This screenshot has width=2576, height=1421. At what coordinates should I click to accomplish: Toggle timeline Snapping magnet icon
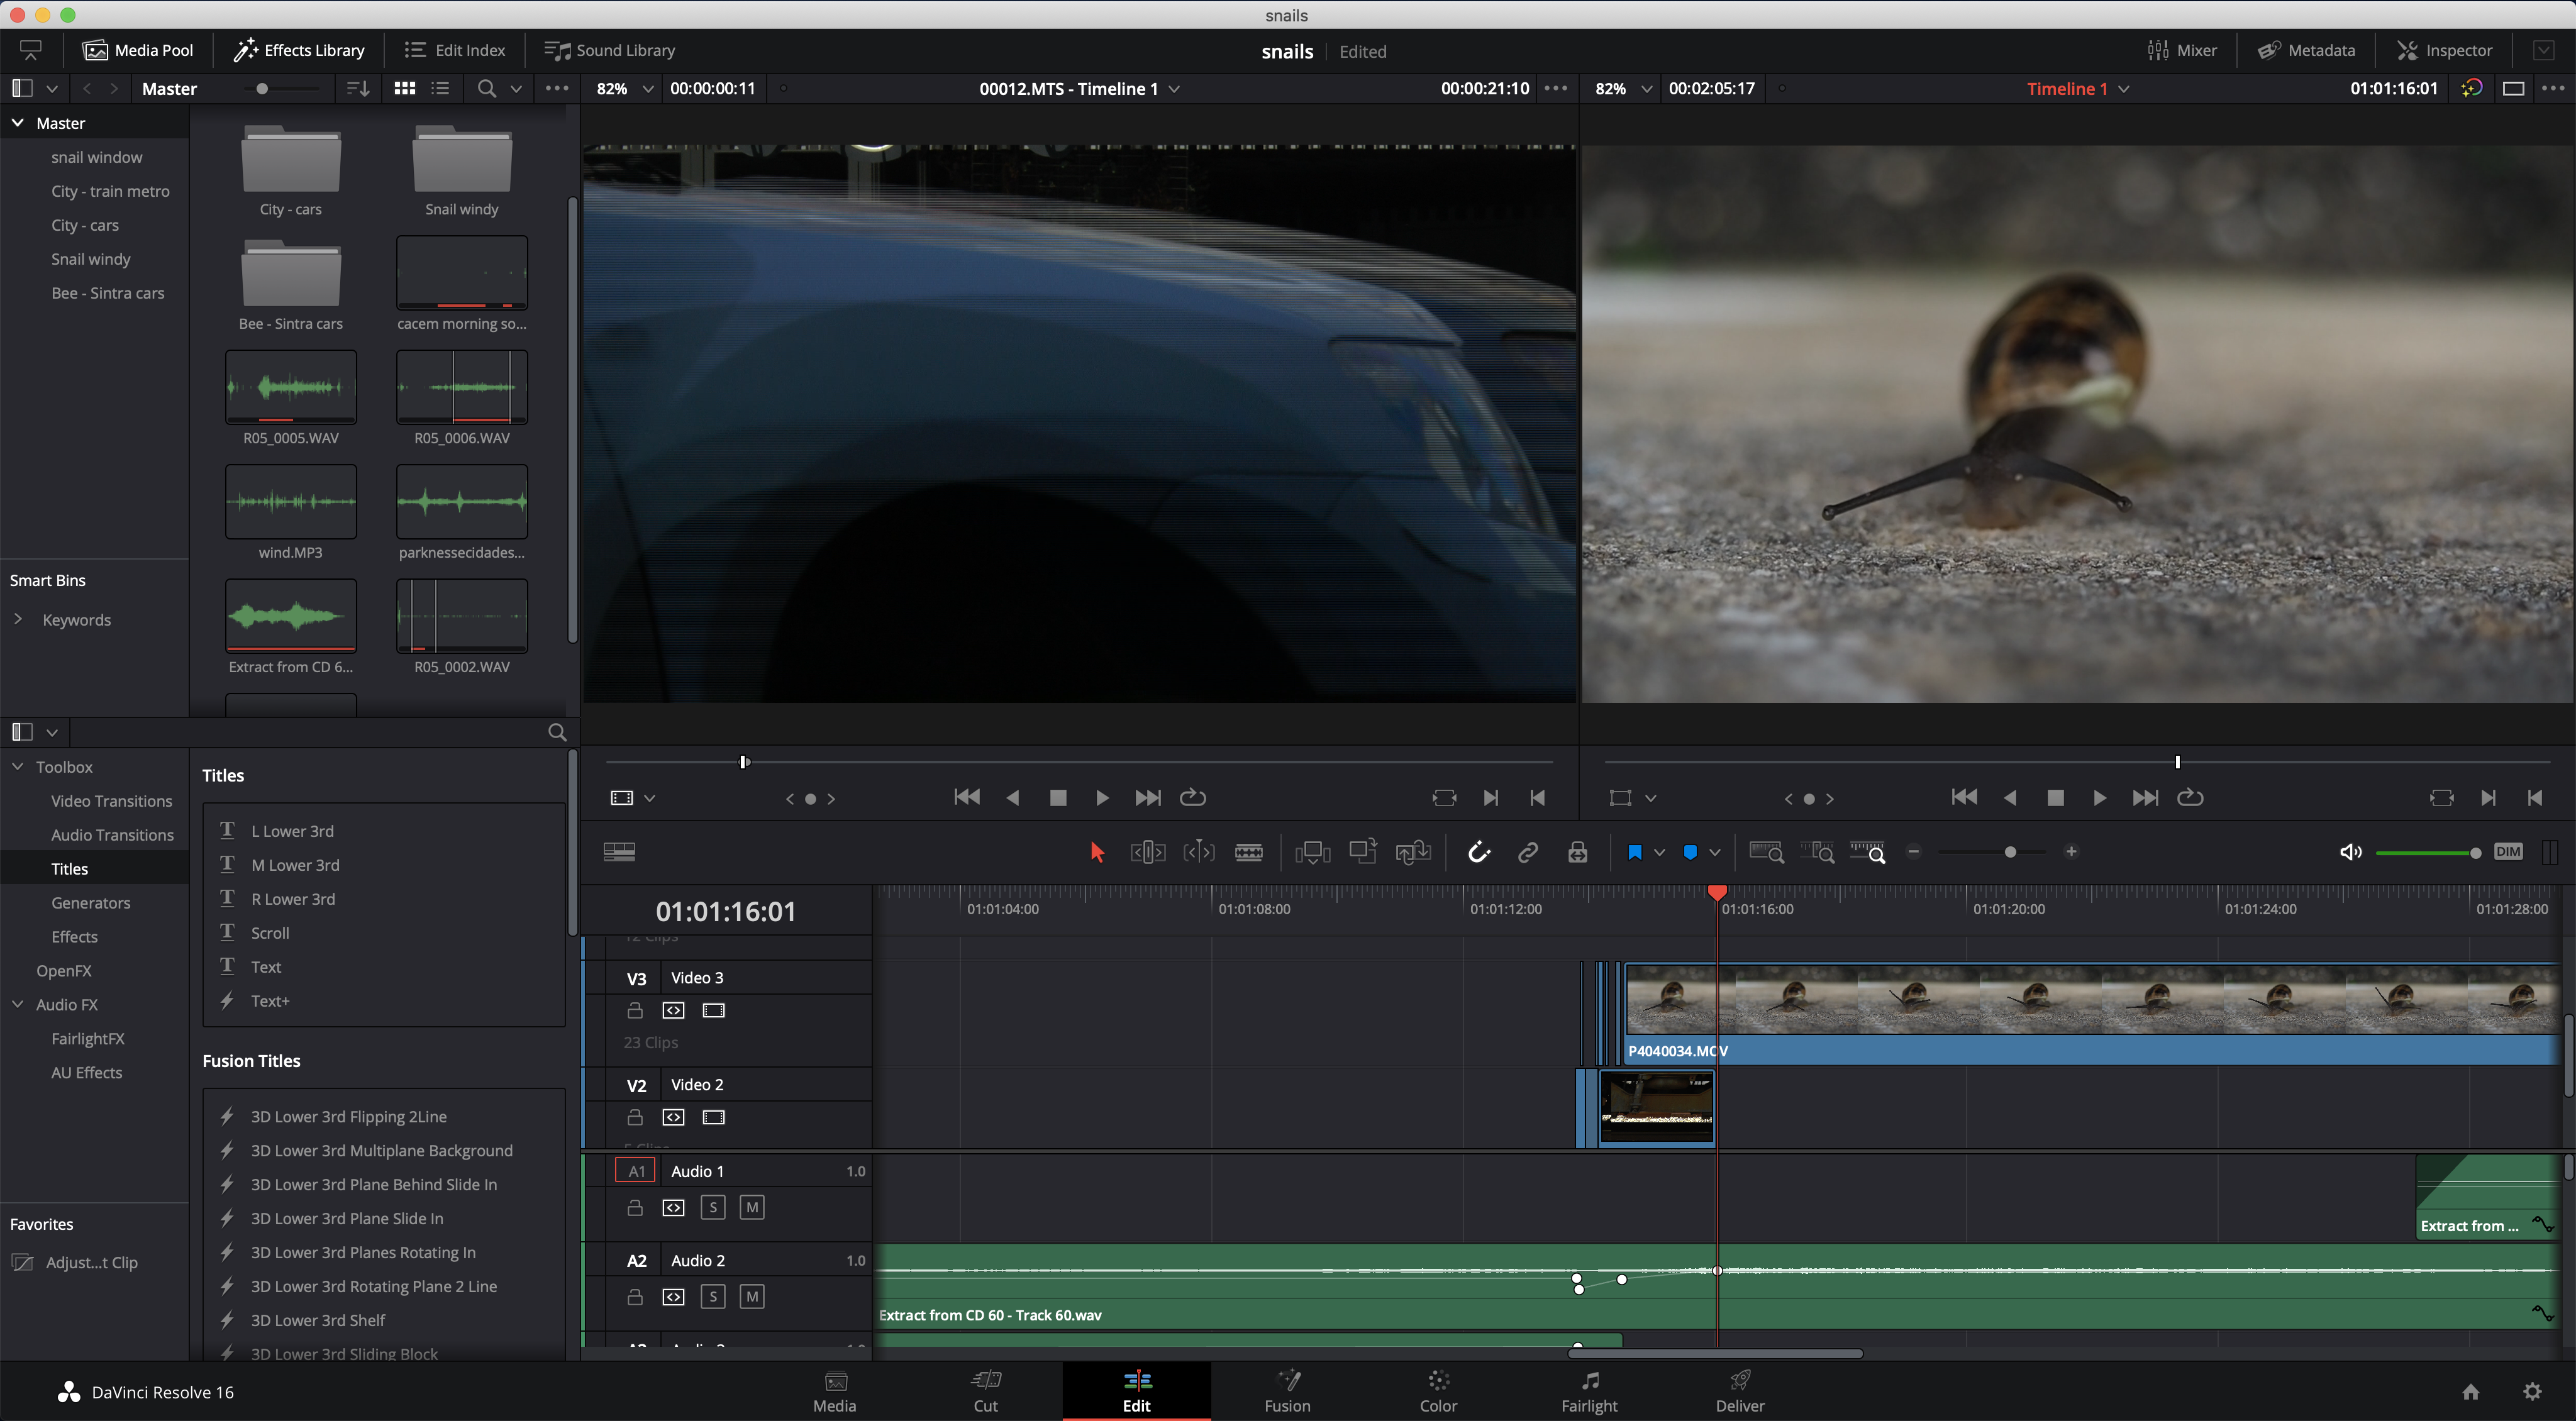point(1478,852)
